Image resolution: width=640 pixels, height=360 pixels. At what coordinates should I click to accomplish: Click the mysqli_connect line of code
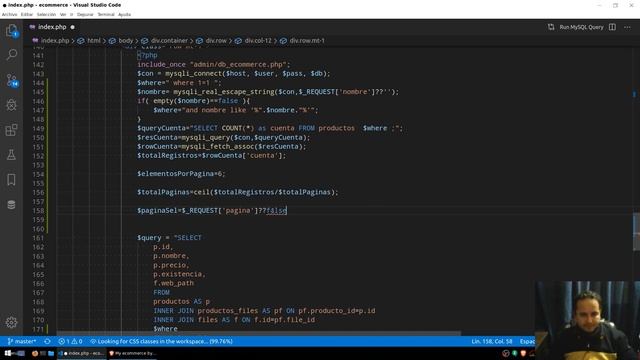[233, 73]
